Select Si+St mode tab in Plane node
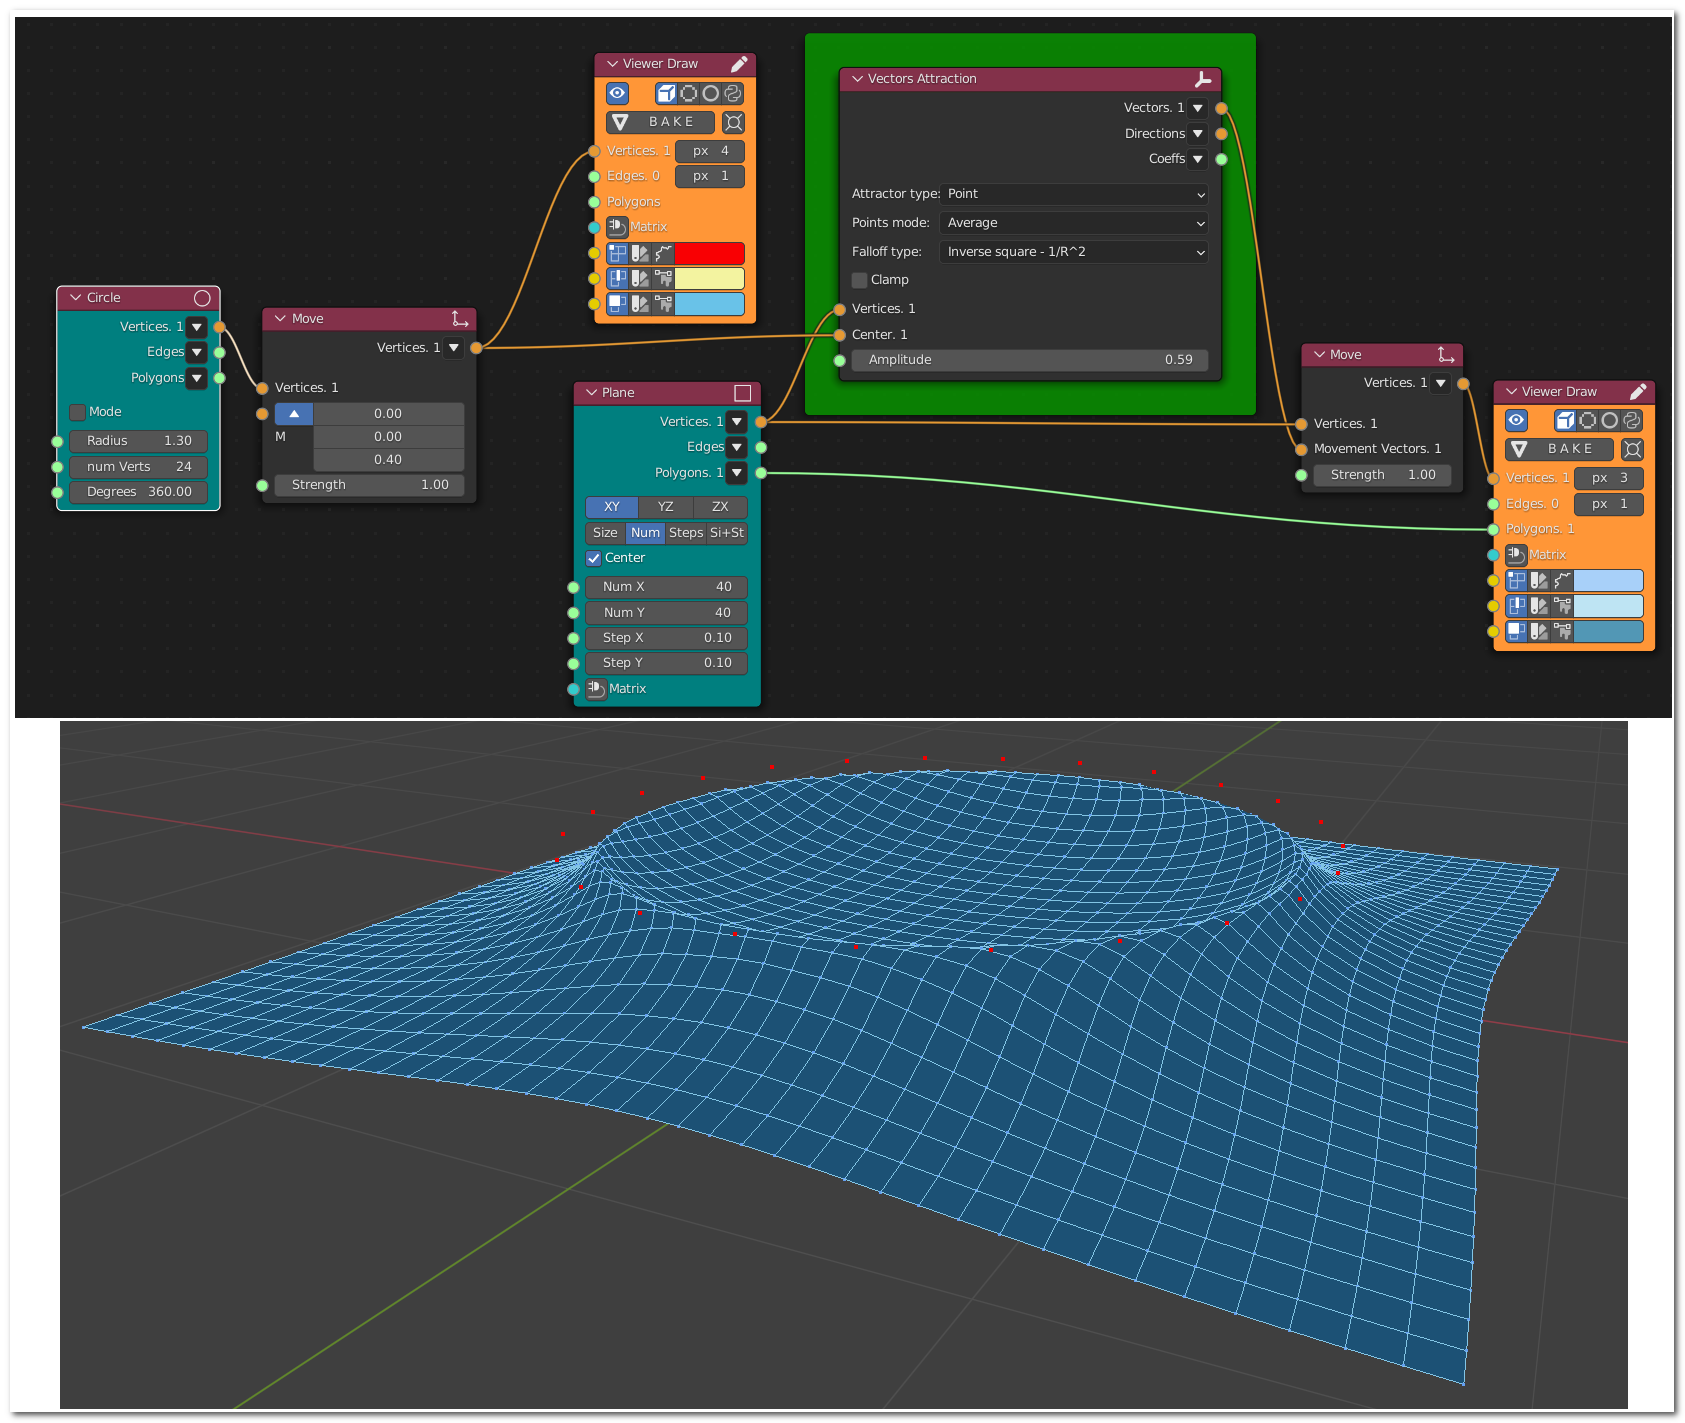This screenshot has width=1685, height=1423. click(x=727, y=533)
